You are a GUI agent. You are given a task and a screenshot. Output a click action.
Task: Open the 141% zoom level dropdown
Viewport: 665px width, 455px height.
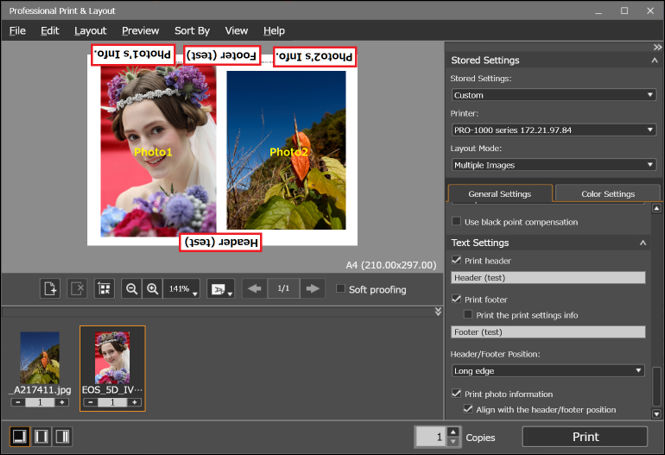[x=182, y=289]
